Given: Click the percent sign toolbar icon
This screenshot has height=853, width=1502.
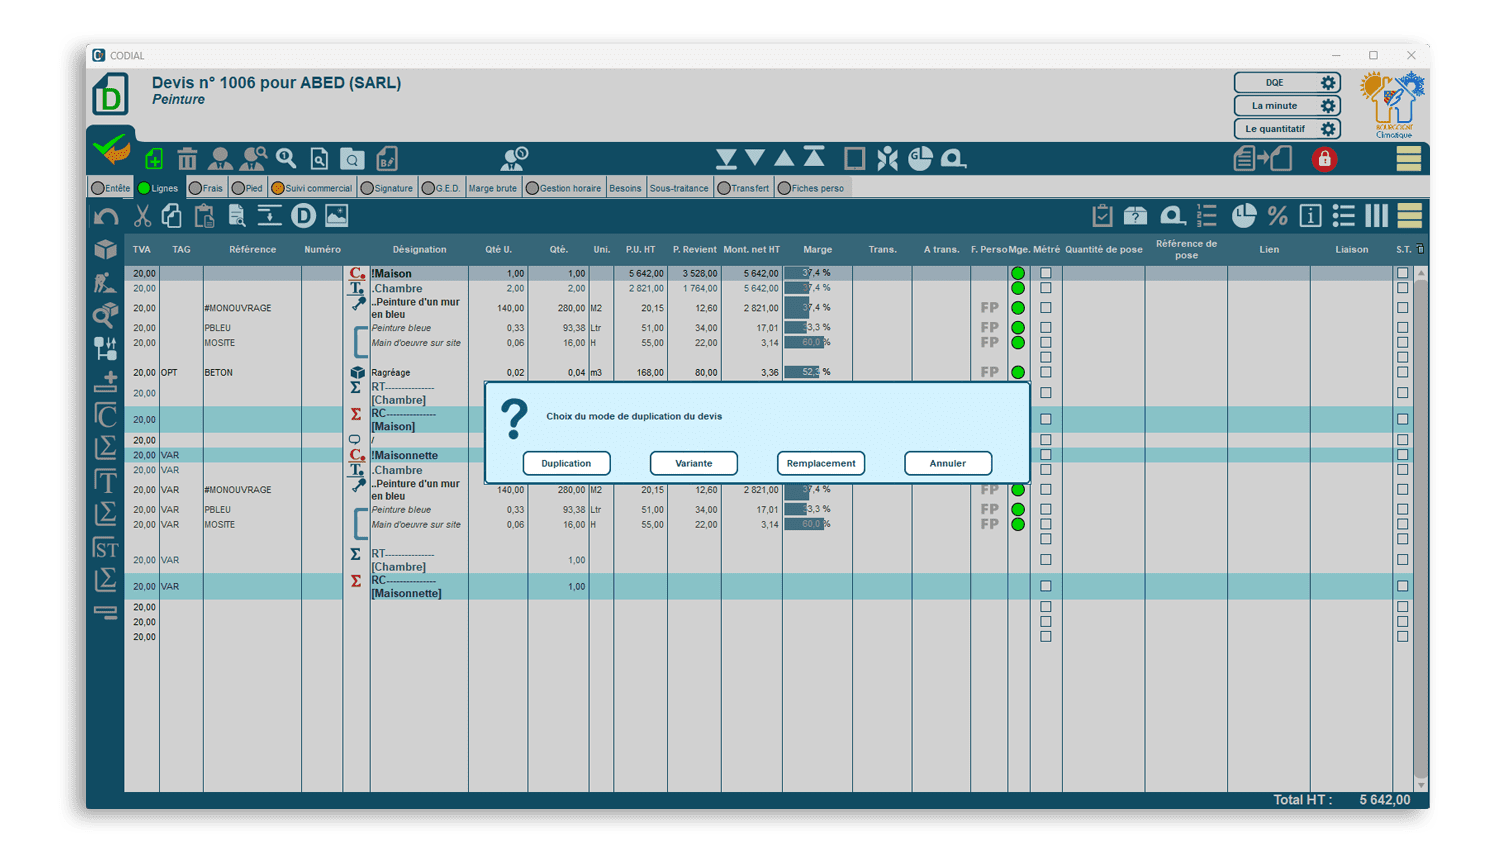Looking at the screenshot, I should pyautogui.click(x=1277, y=216).
